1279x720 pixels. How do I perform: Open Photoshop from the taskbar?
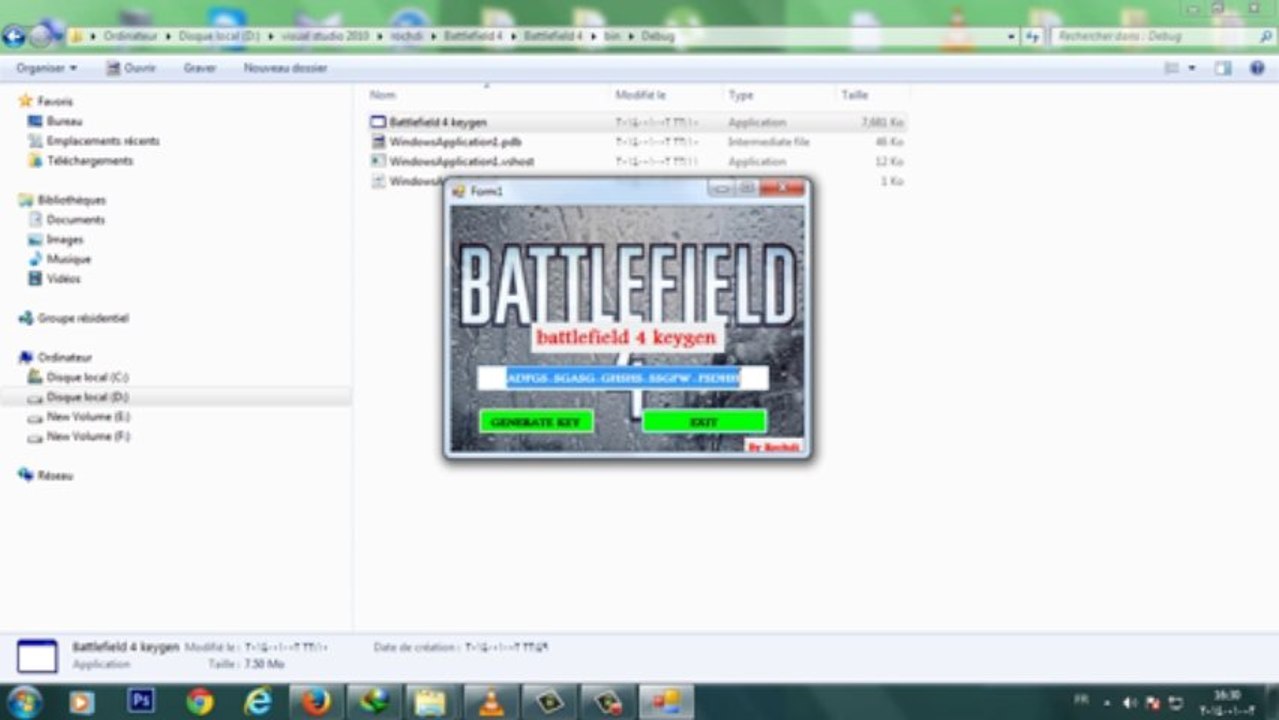(142, 702)
